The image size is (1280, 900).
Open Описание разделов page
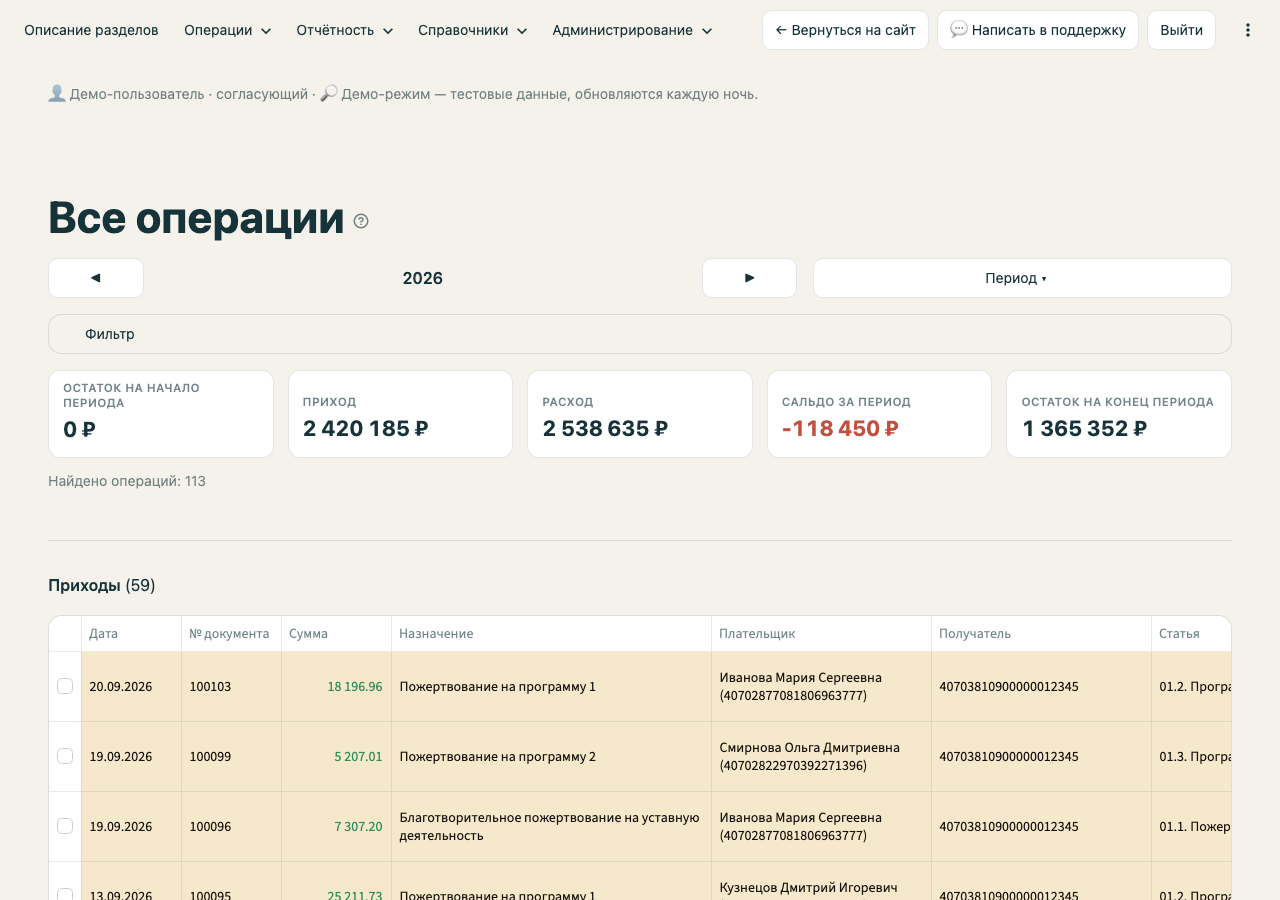[91, 30]
